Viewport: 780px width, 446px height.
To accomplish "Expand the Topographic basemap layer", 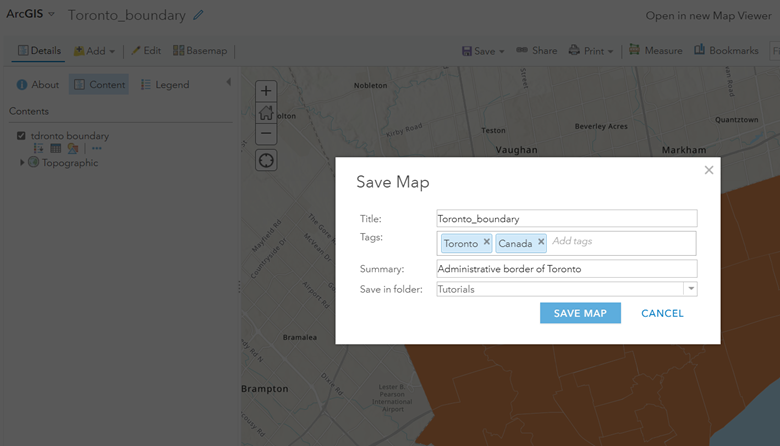I will (22, 162).
